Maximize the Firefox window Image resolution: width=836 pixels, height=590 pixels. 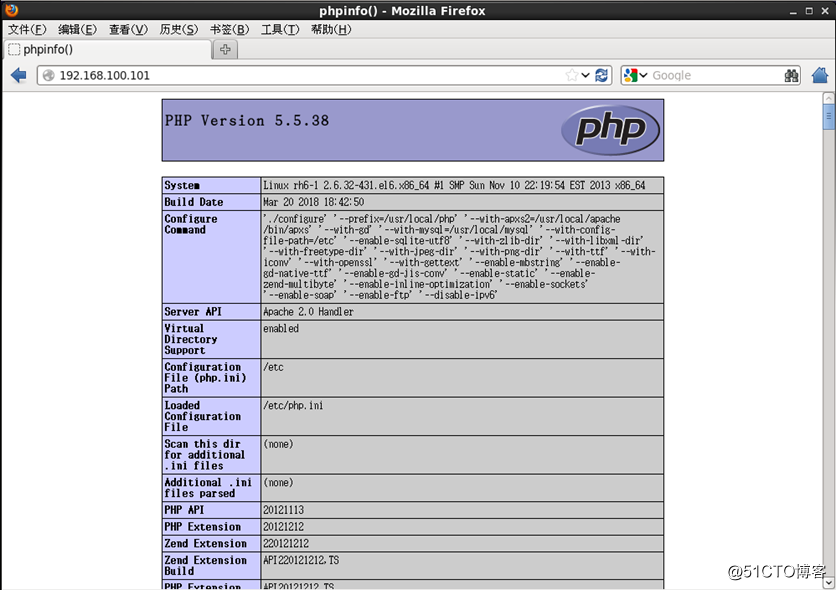point(809,11)
